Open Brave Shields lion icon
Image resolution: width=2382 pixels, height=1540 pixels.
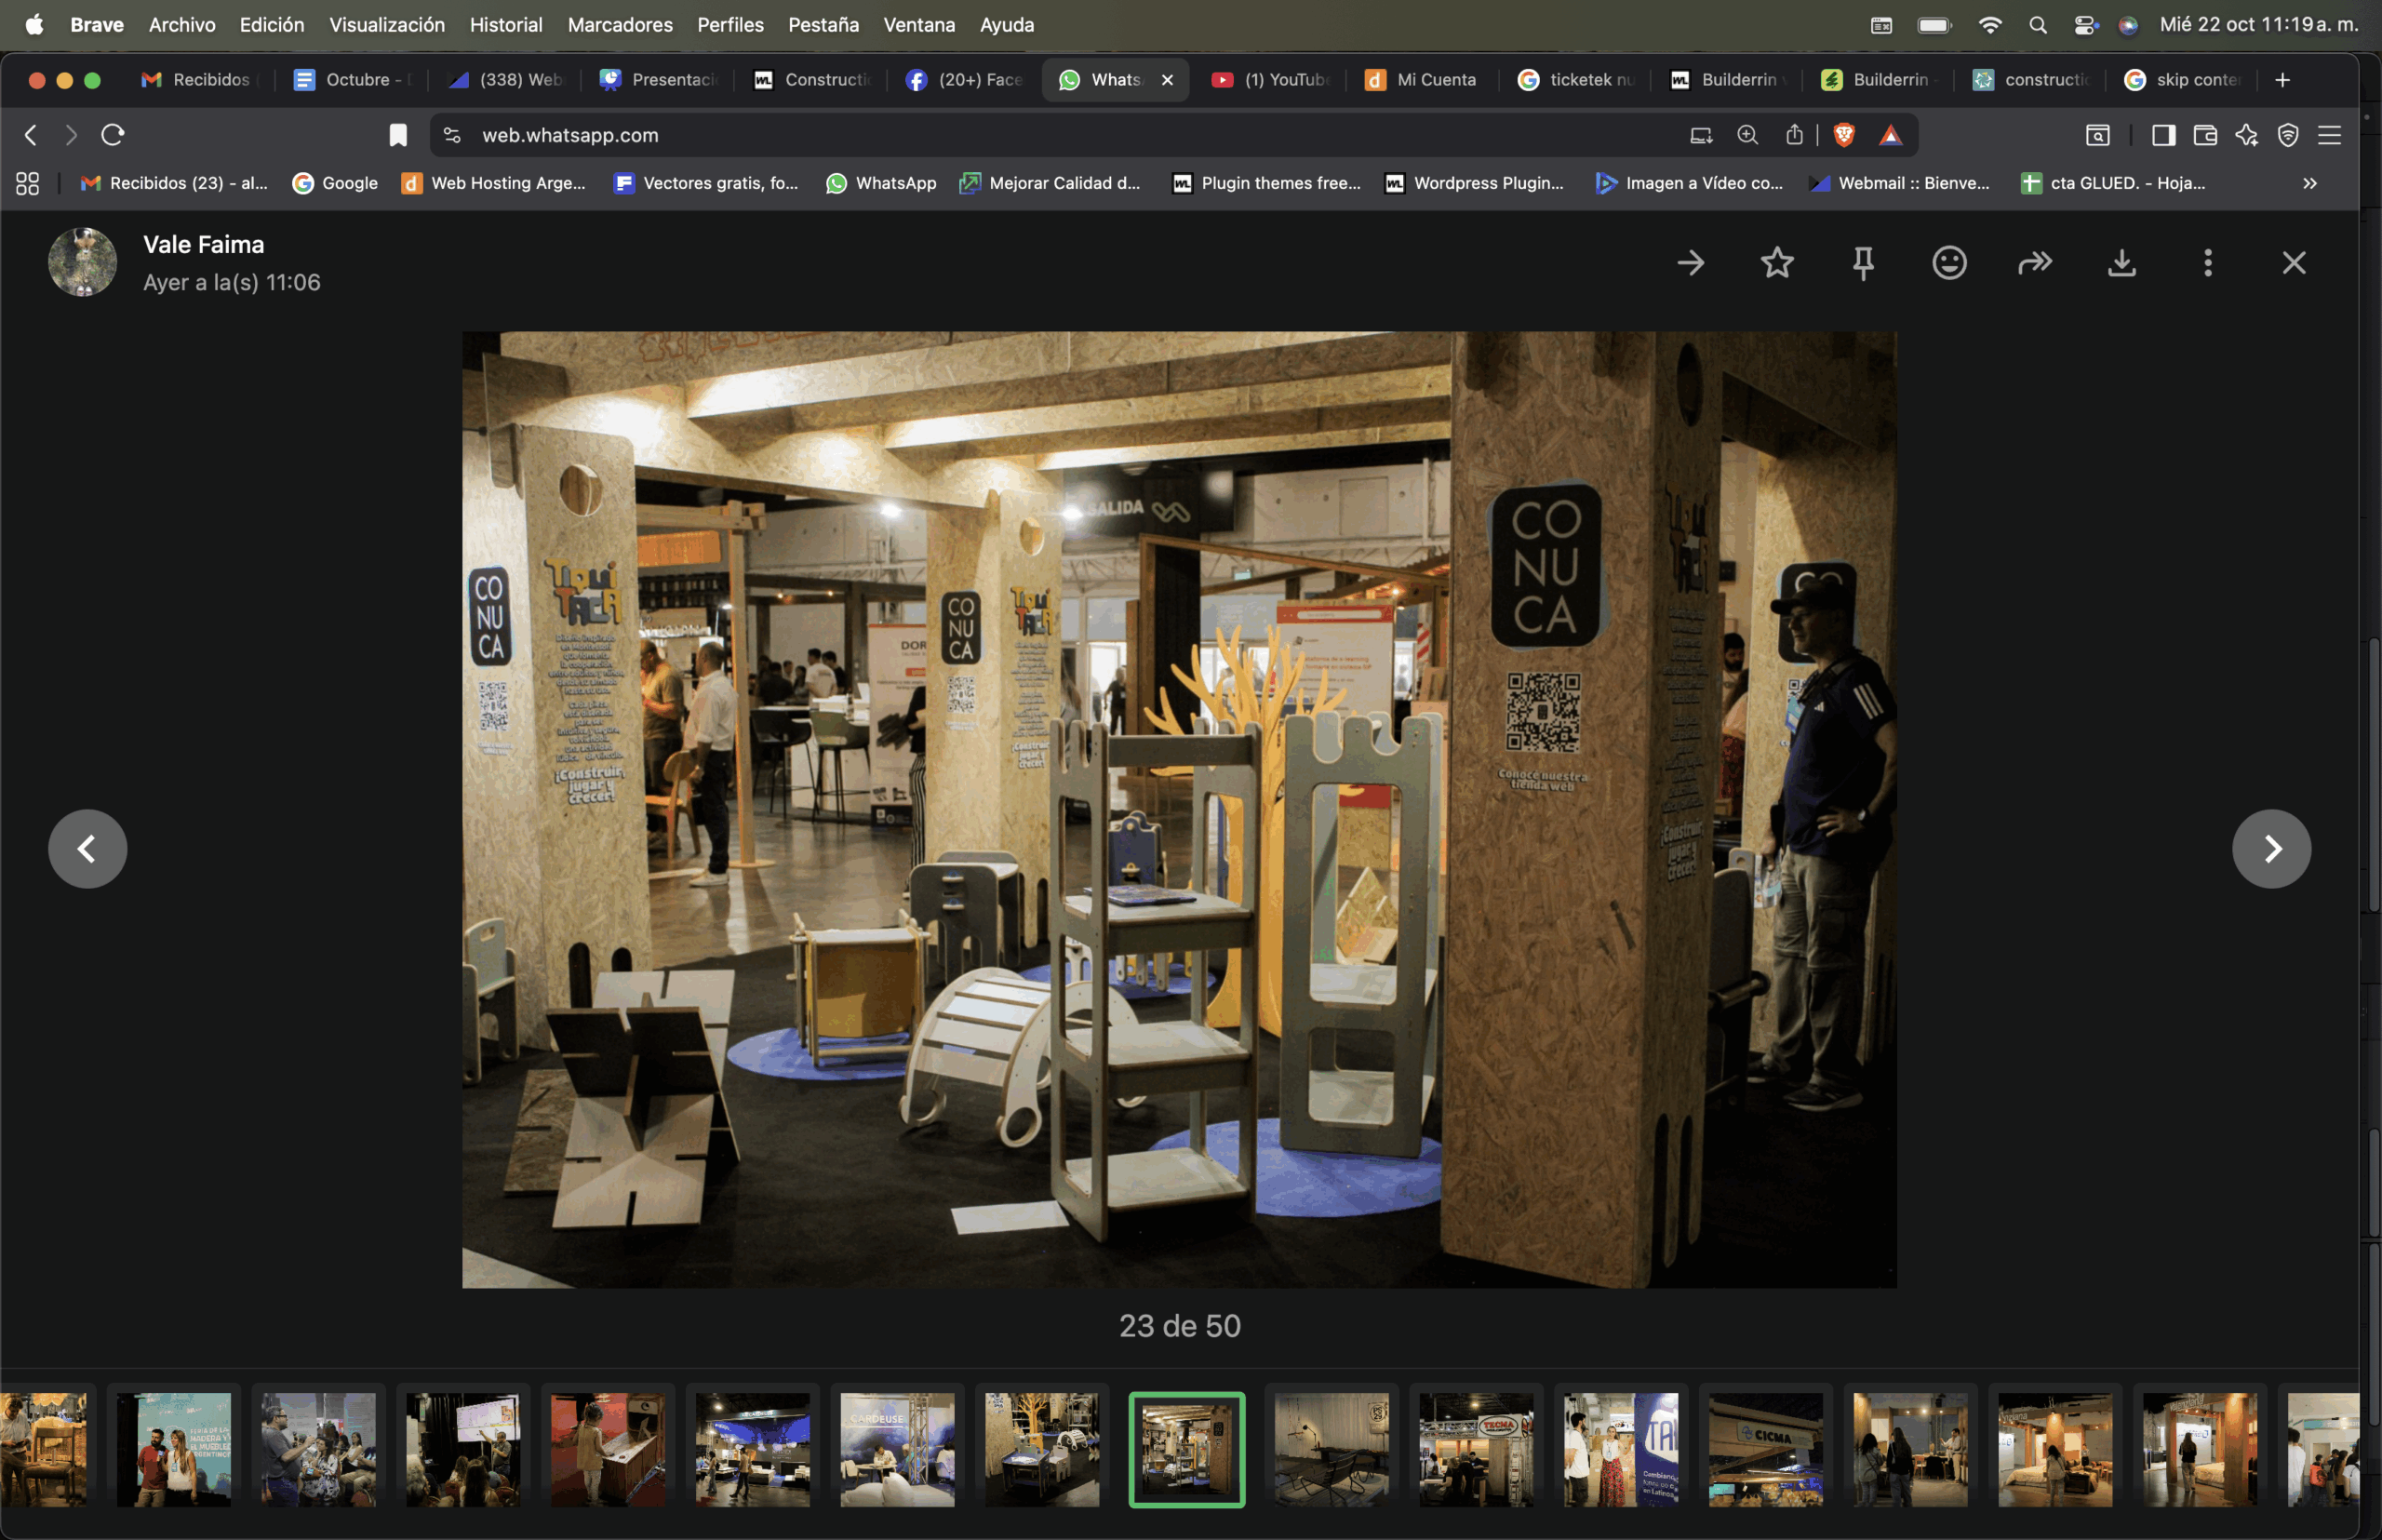pos(1844,135)
